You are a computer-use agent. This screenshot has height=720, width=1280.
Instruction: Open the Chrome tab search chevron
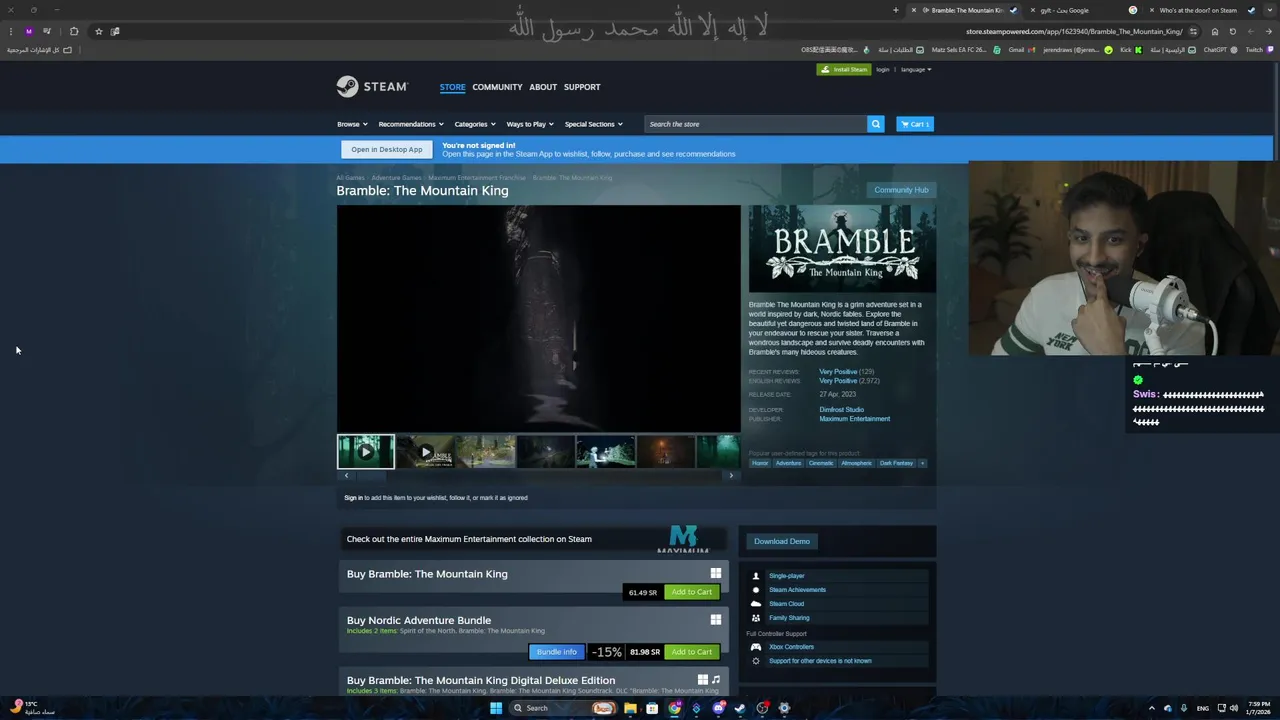[1270, 10]
